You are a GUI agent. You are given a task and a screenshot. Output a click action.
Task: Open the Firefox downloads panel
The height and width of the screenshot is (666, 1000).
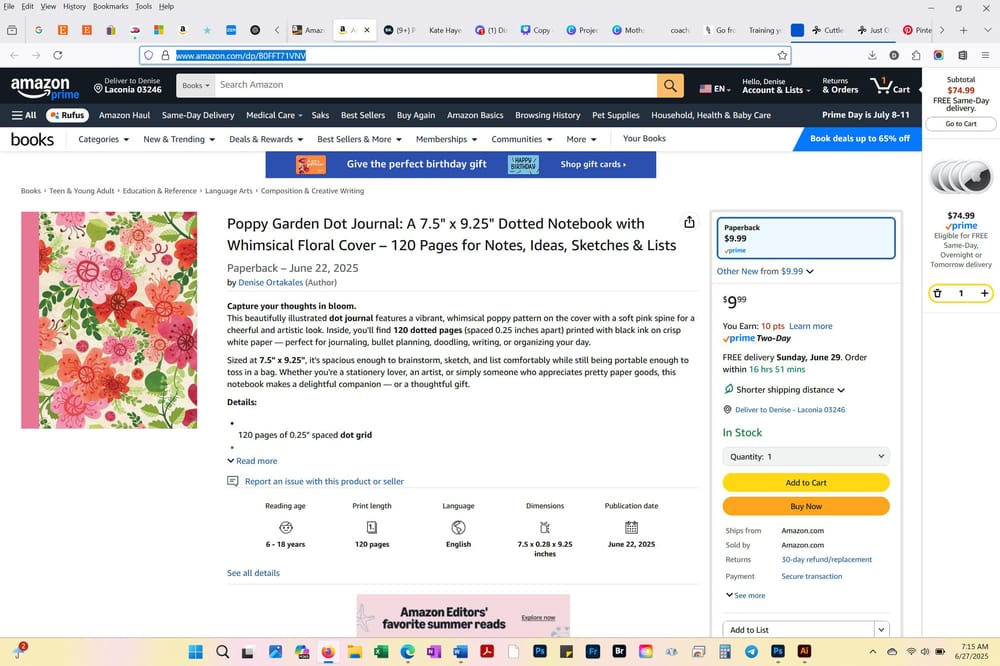(x=872, y=56)
